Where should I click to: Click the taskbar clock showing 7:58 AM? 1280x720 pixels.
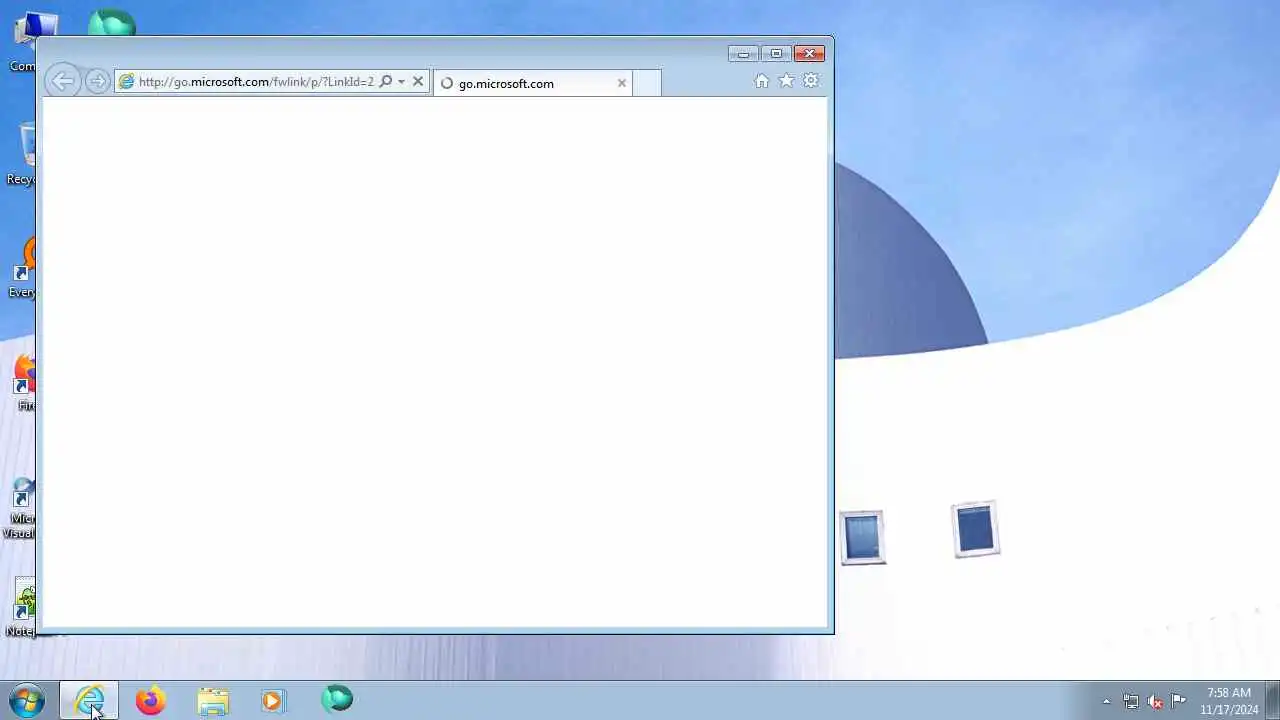click(1229, 701)
